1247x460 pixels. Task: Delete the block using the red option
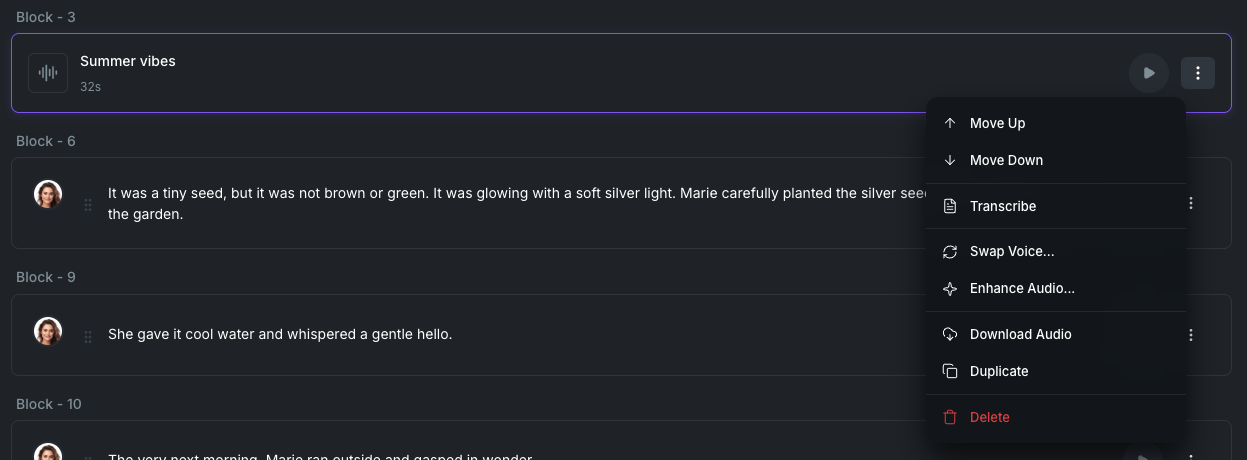point(989,417)
